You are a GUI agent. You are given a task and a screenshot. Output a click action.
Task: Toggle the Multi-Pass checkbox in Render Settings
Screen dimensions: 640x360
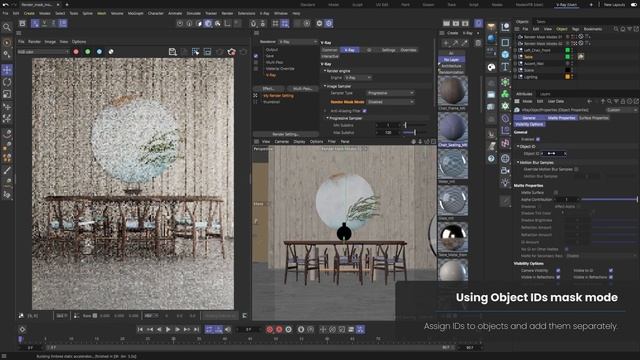point(256,62)
